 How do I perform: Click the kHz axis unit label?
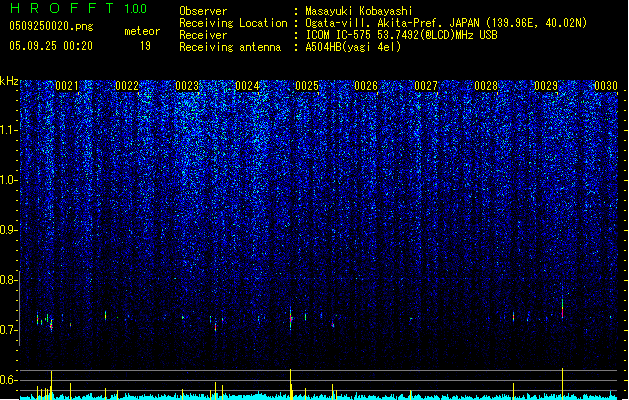pos(9,81)
